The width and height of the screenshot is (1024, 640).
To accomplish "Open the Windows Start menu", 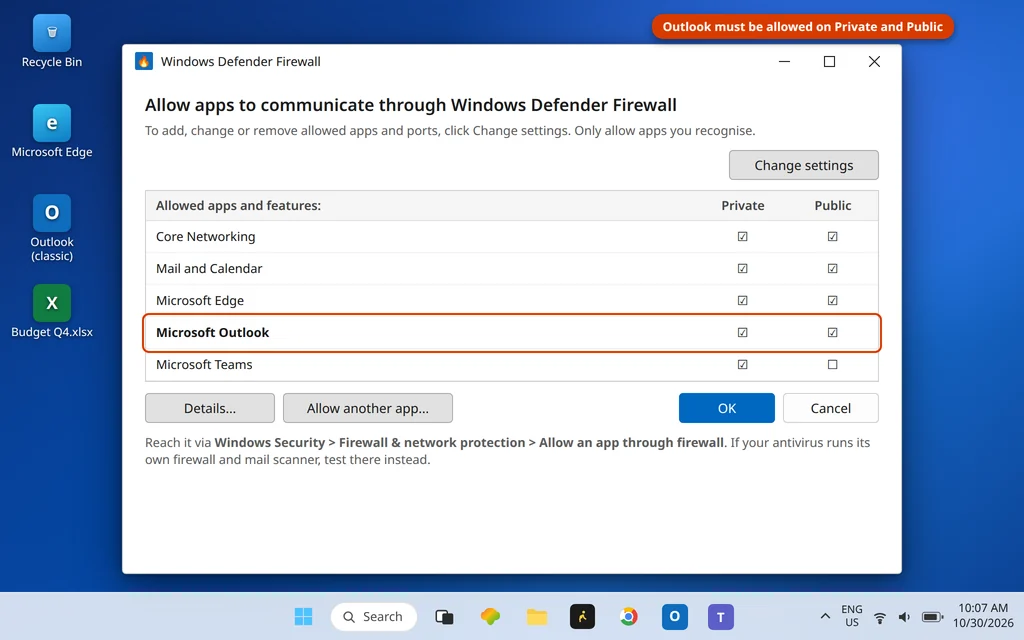I will (303, 616).
